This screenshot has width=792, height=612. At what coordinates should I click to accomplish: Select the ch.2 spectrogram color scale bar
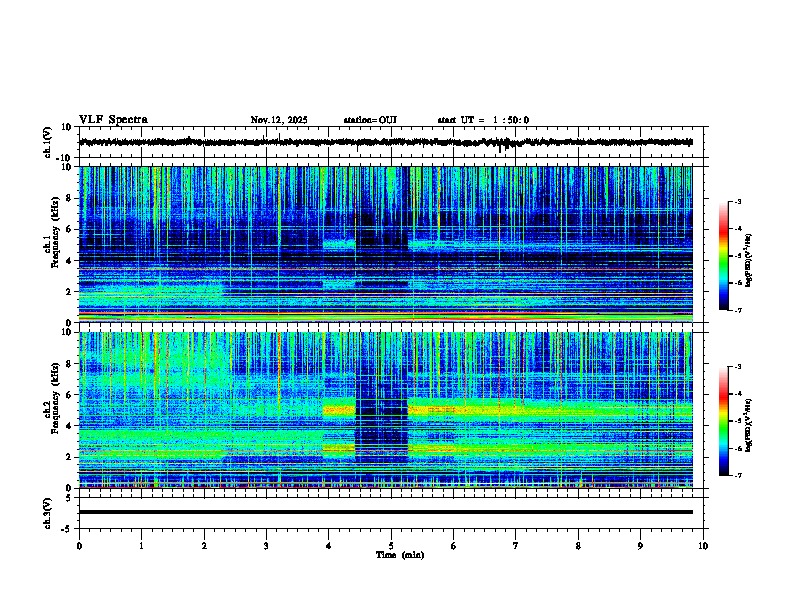coord(723,421)
